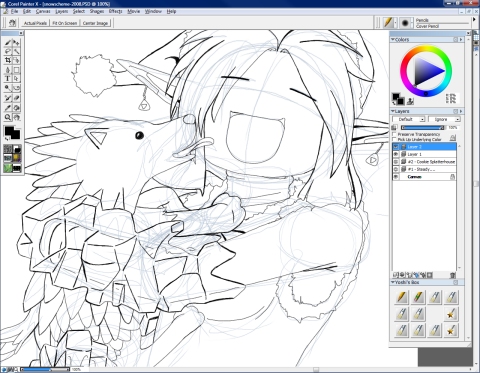
Task: Open the brush variant dropdown arrow
Action: 412,23
